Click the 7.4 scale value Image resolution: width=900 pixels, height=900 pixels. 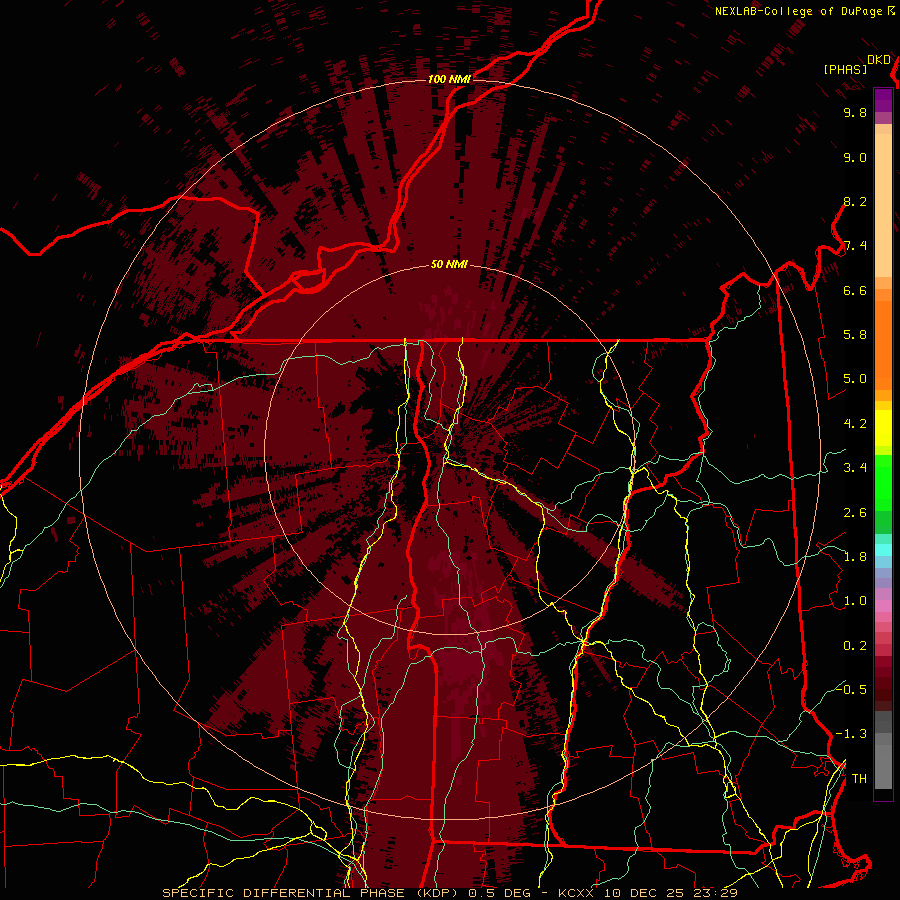[x=855, y=246]
